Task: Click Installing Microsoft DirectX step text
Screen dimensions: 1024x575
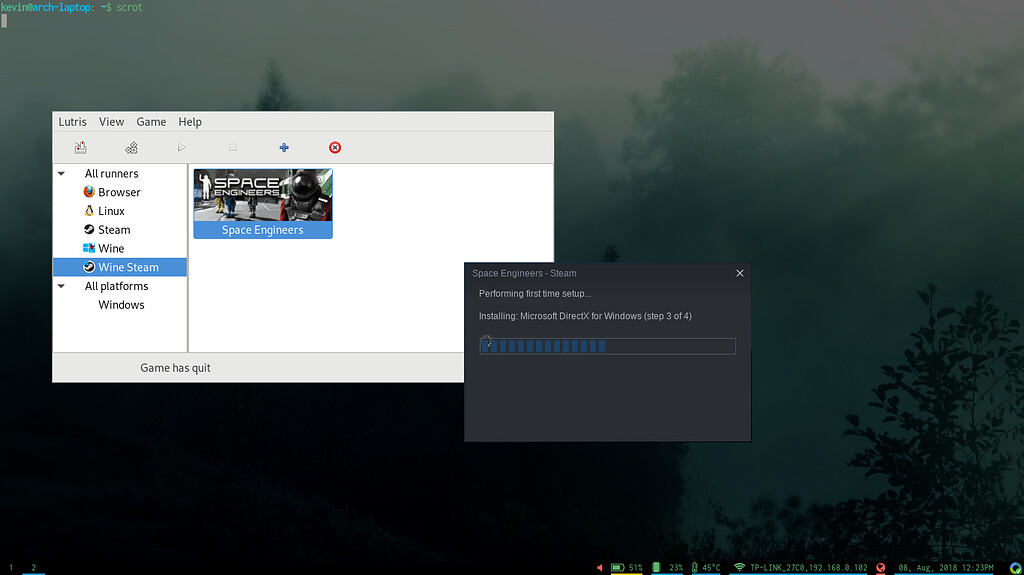Action: pyautogui.click(x=585, y=316)
